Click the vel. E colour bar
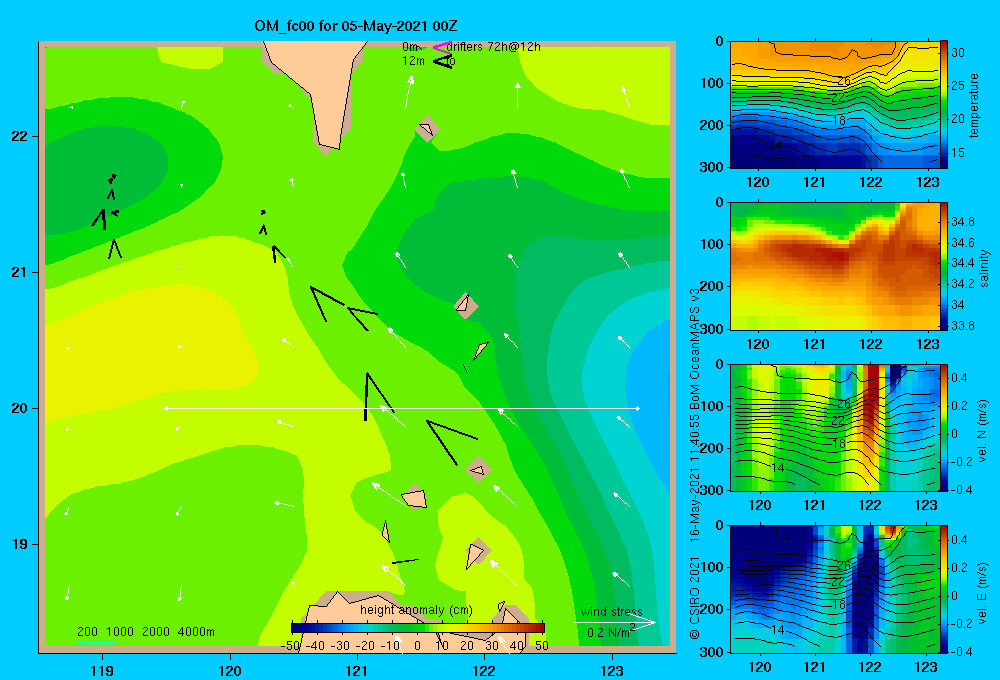The width and height of the screenshot is (1000, 680). pos(944,589)
